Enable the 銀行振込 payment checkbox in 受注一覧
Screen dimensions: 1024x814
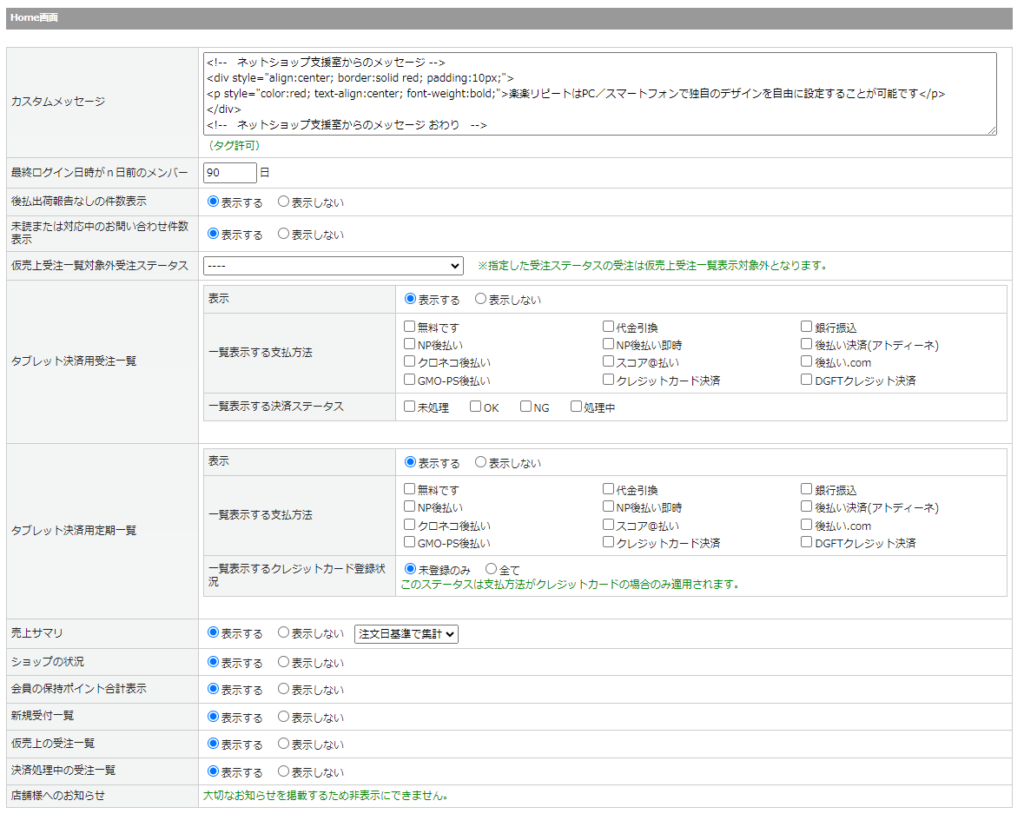[x=806, y=325]
